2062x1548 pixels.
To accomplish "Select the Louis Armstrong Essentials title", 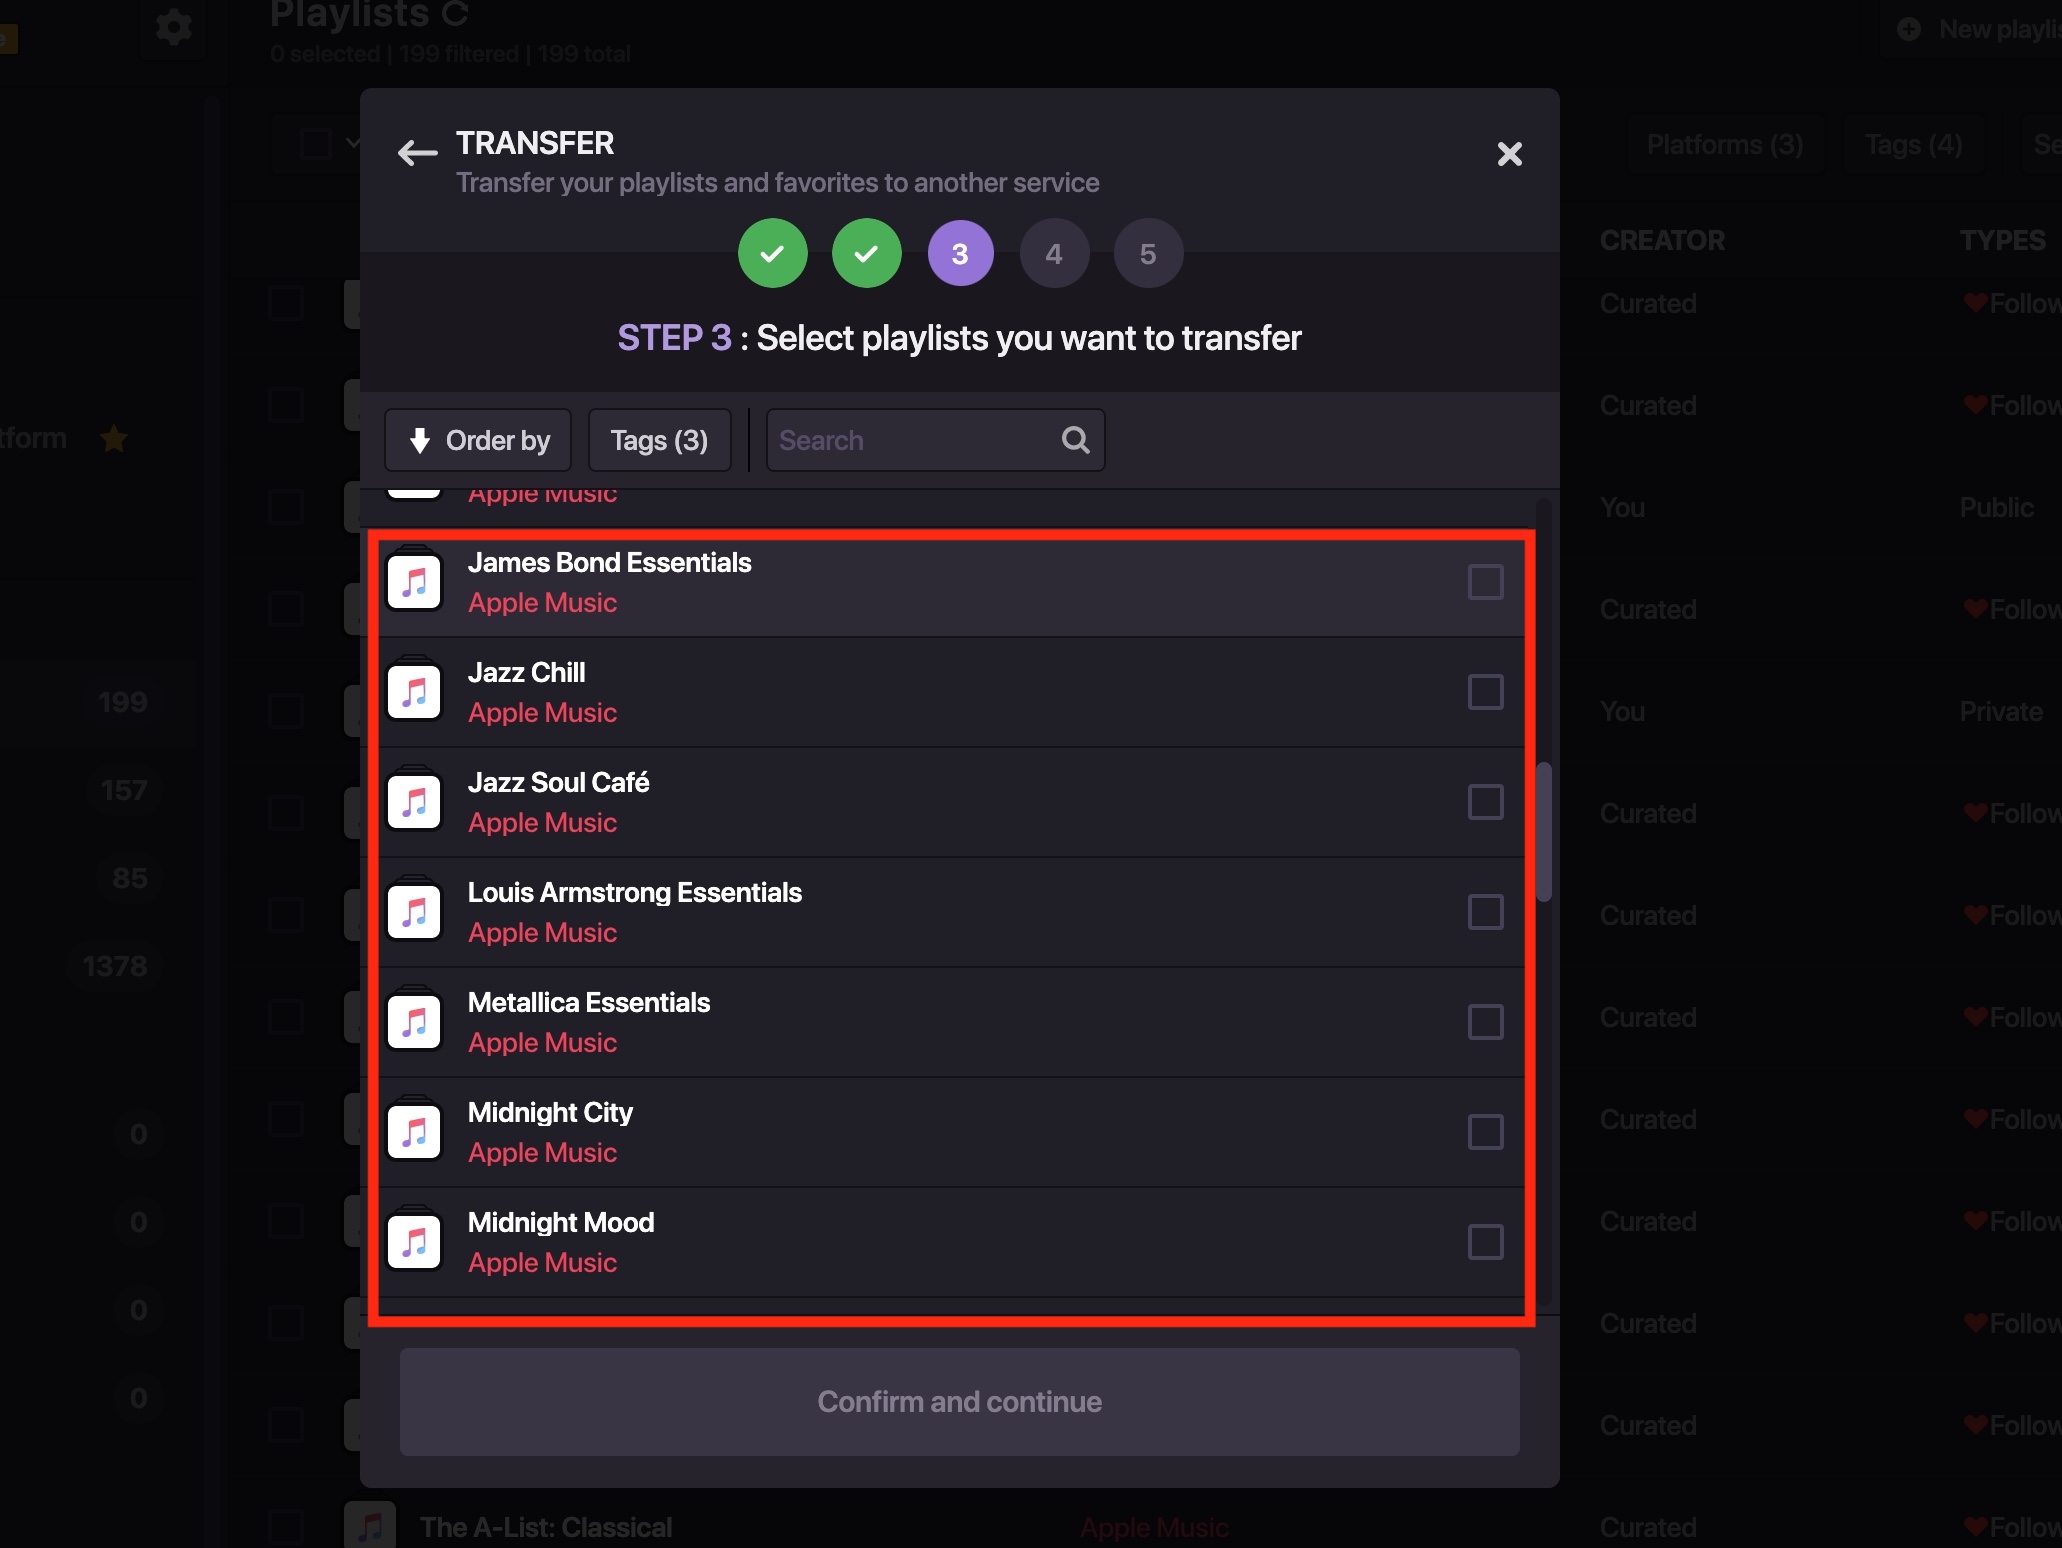I will pos(634,893).
